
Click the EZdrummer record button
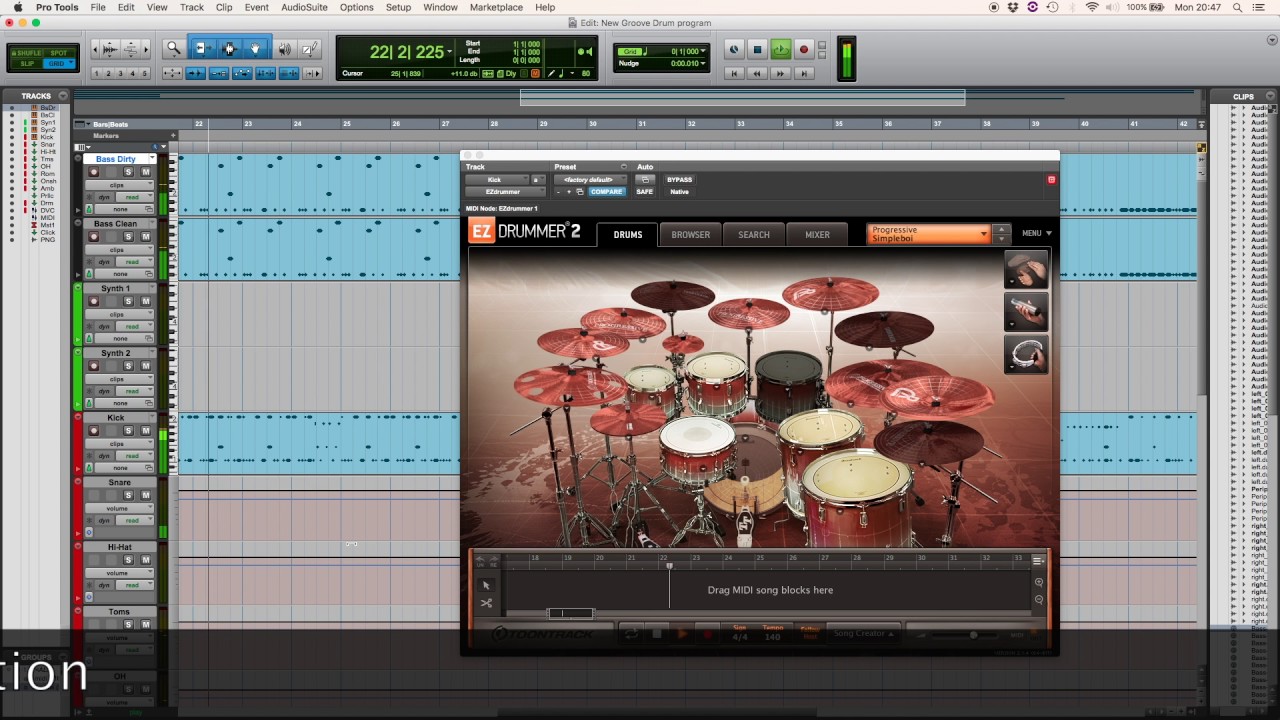[x=707, y=633]
